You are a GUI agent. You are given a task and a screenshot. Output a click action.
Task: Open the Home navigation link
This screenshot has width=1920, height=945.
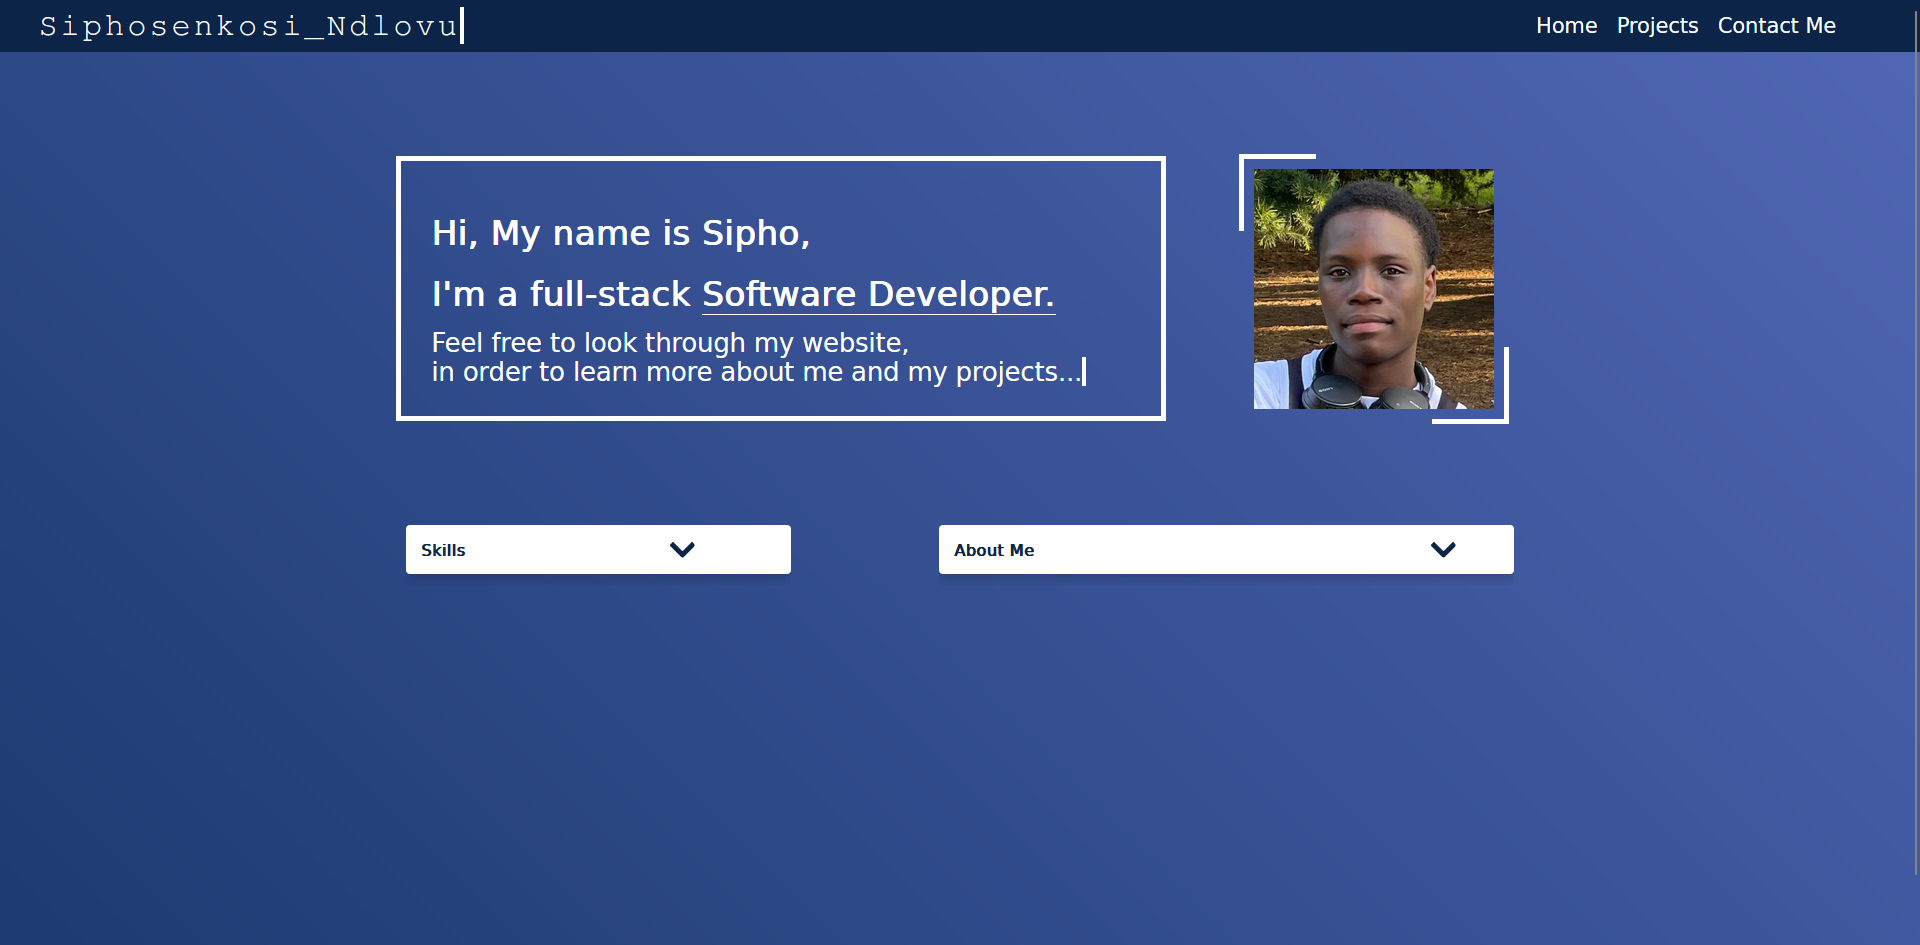(x=1566, y=26)
